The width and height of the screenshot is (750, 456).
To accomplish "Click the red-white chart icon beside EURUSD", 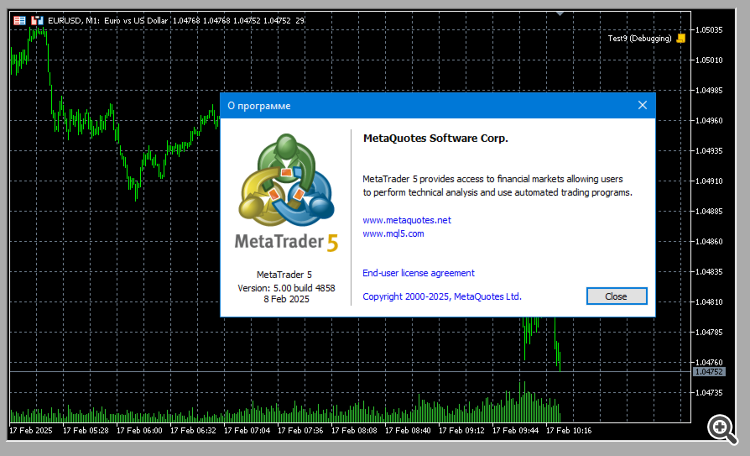I will (x=37, y=21).
